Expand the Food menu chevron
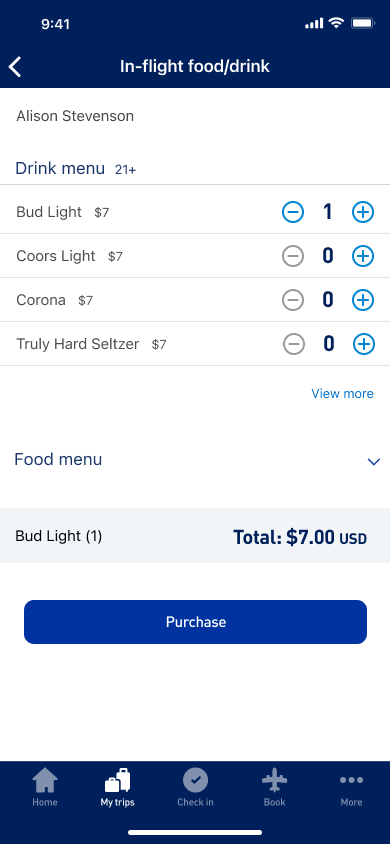The width and height of the screenshot is (390, 844). click(x=373, y=461)
